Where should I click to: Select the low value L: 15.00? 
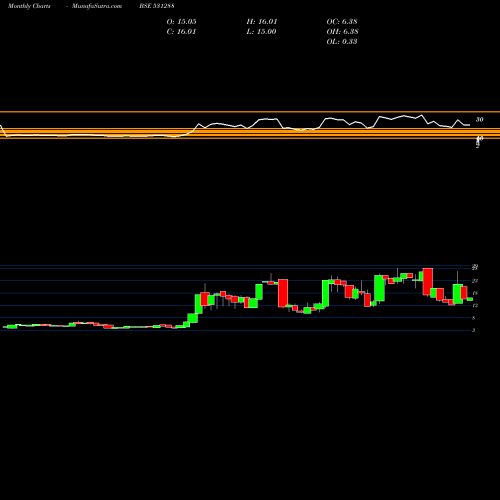click(261, 32)
